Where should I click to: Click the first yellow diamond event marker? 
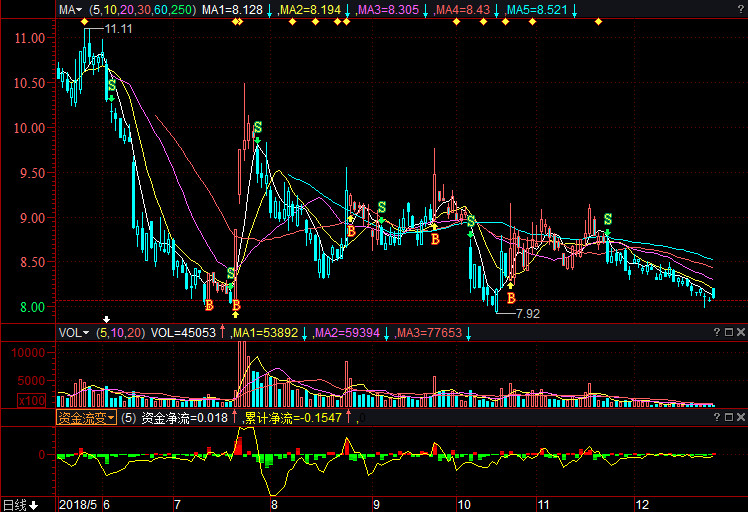(84, 22)
